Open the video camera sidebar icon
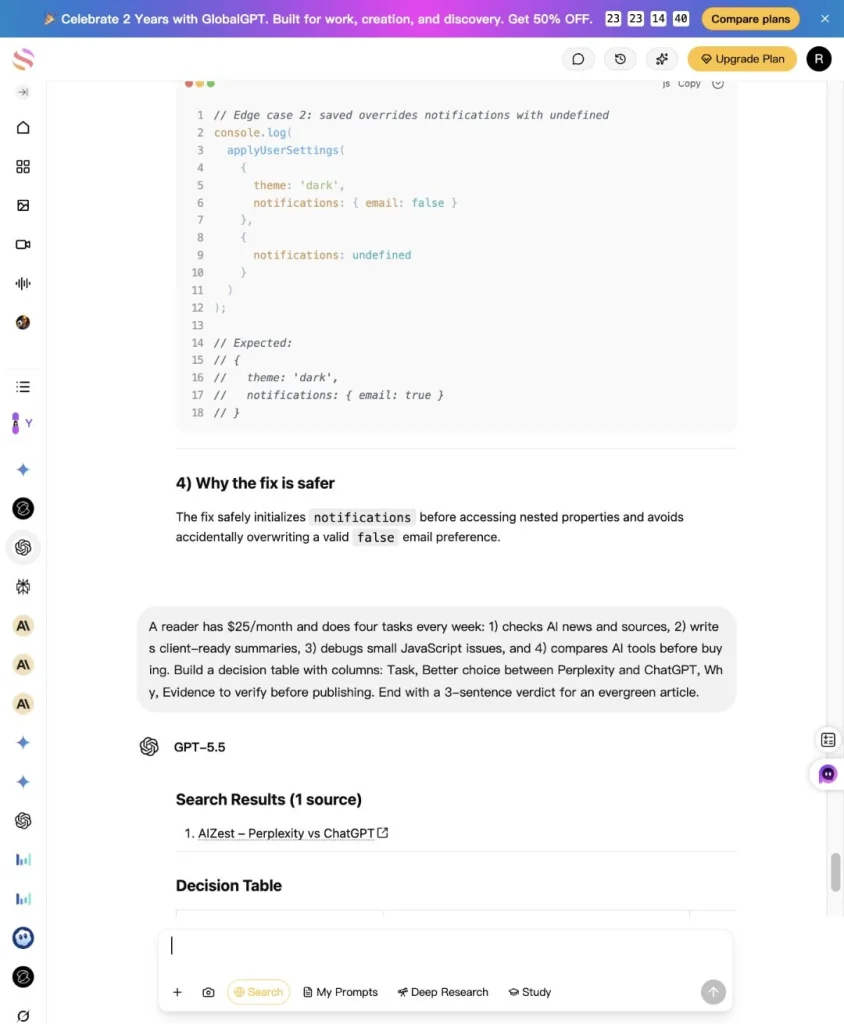This screenshot has height=1024, width=844. pos(23,244)
